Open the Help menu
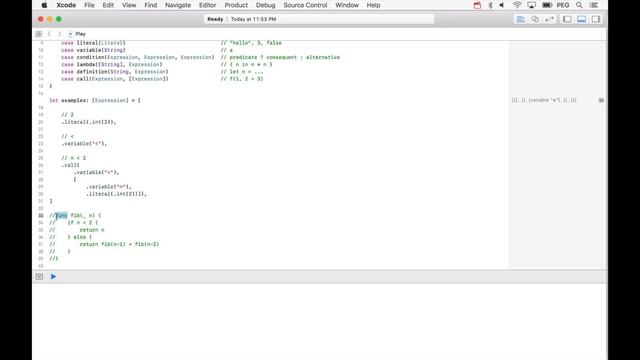The height and width of the screenshot is (360, 640). 373,5
